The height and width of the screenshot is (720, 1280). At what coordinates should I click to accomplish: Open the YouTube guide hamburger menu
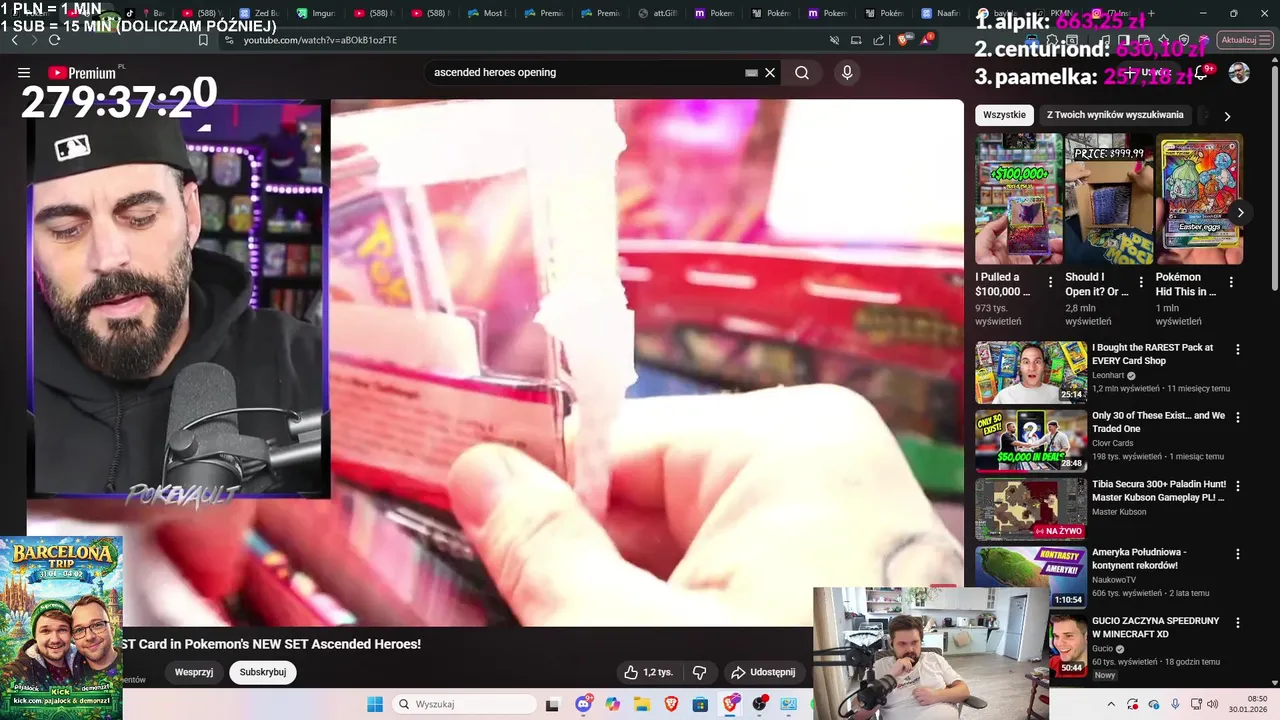point(24,73)
